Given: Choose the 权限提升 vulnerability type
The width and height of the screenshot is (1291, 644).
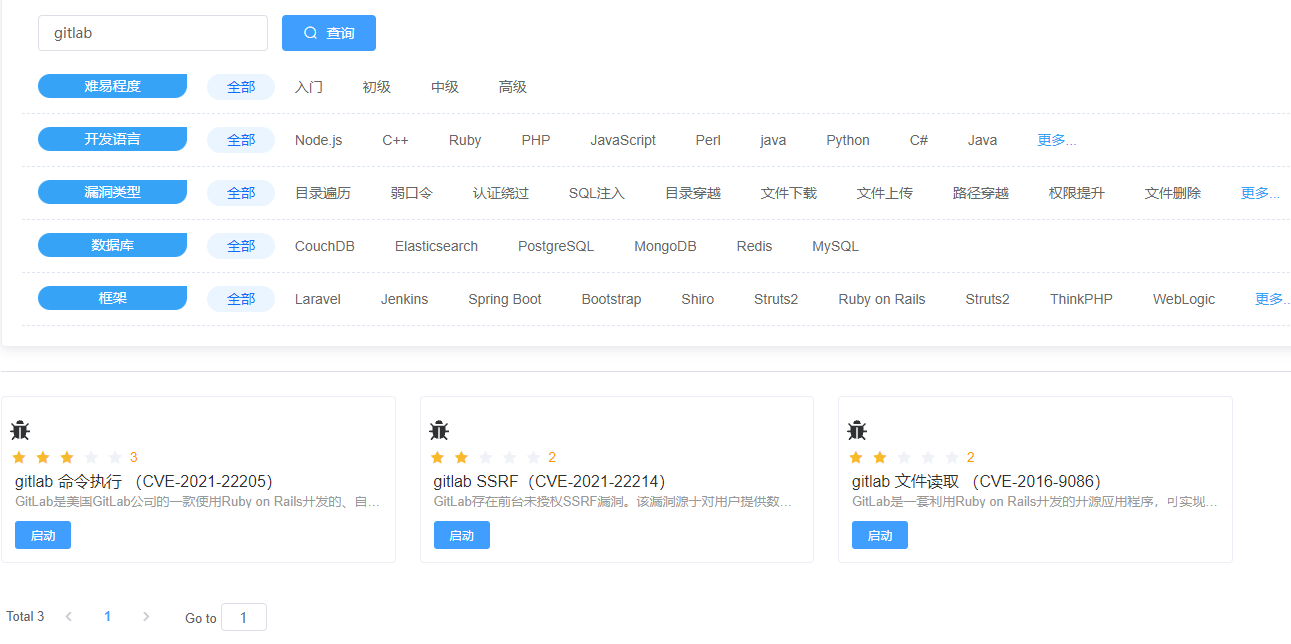Looking at the screenshot, I should click(x=1077, y=193).
